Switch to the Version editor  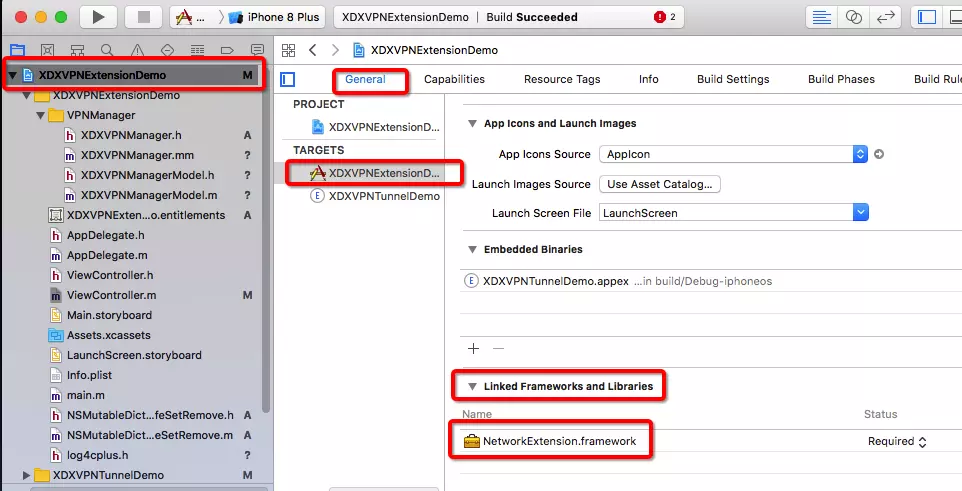[885, 17]
